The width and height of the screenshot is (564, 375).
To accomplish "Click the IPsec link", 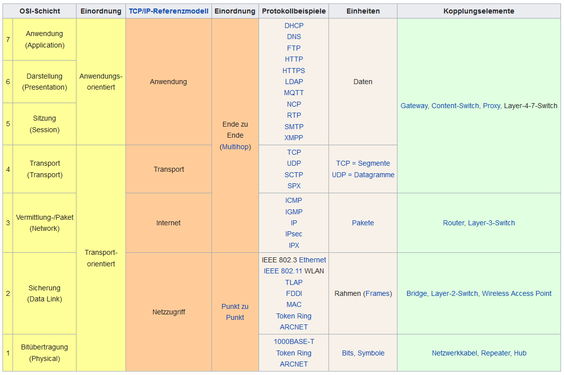I will (x=294, y=234).
